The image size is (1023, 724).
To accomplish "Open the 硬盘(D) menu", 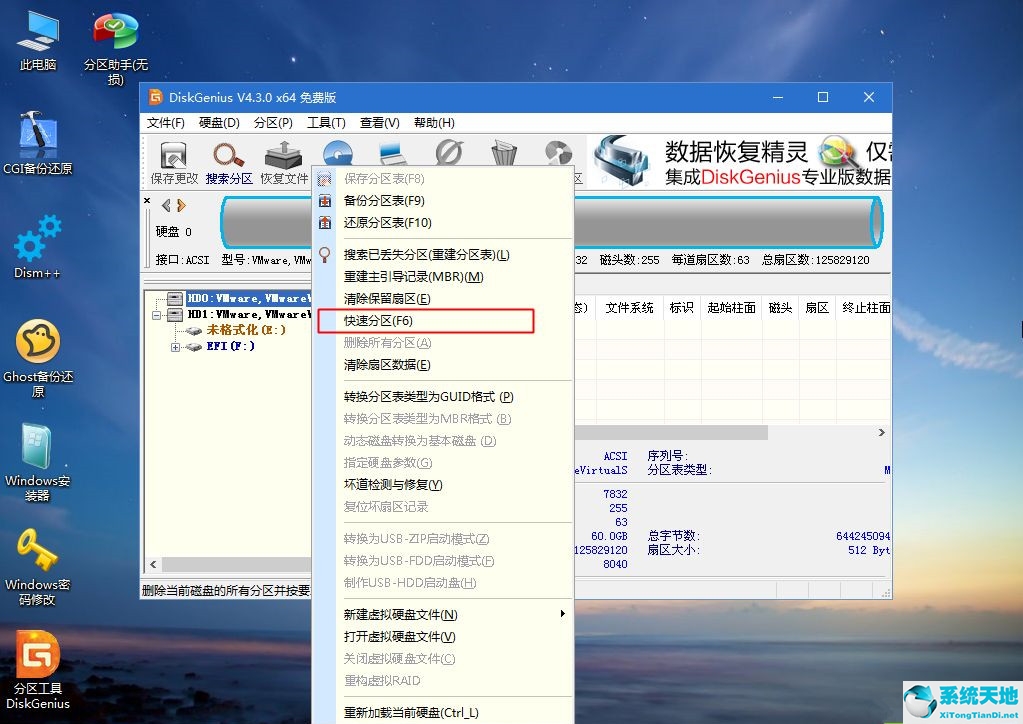I will coord(219,122).
